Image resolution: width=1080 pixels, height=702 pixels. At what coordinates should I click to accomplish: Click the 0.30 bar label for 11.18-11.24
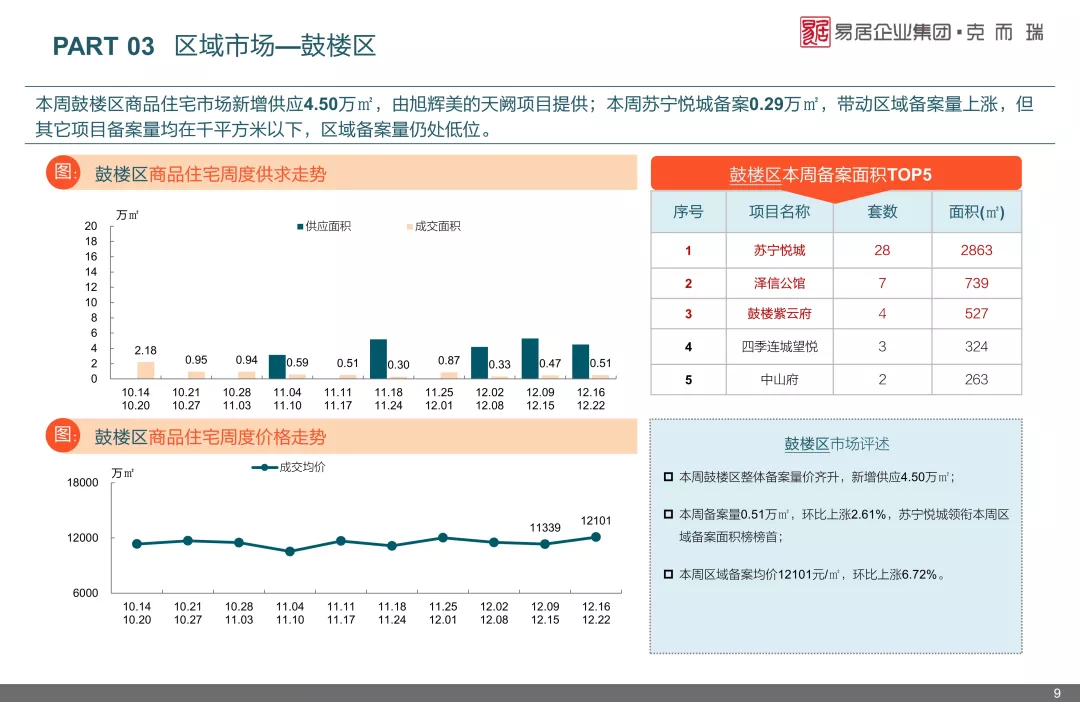tap(399, 365)
